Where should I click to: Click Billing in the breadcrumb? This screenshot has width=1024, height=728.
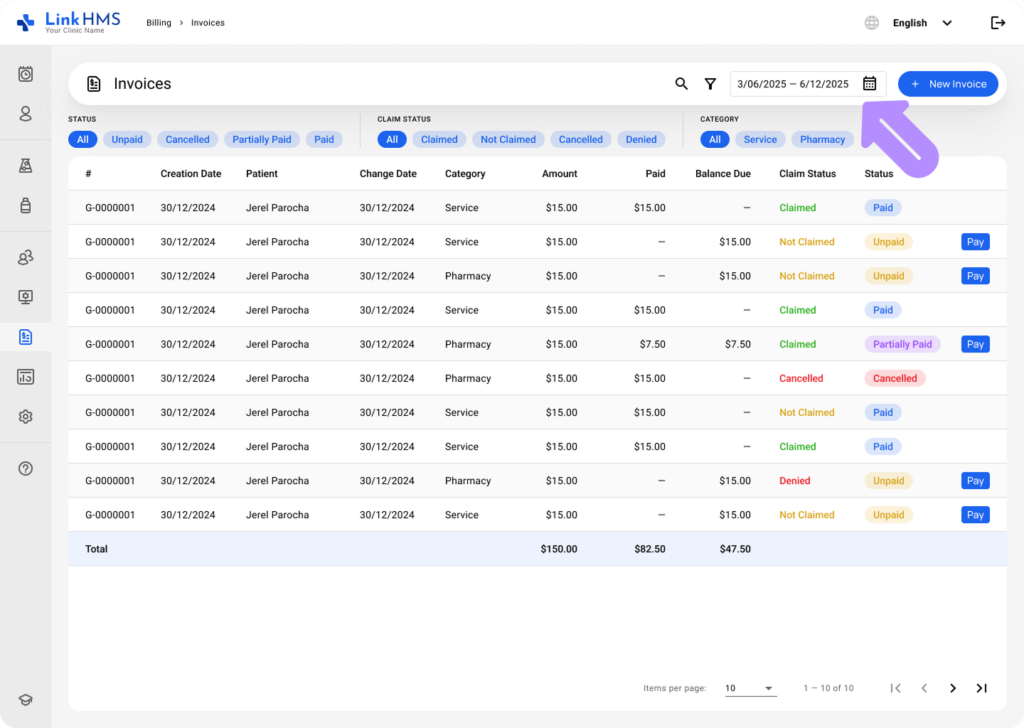pos(159,23)
